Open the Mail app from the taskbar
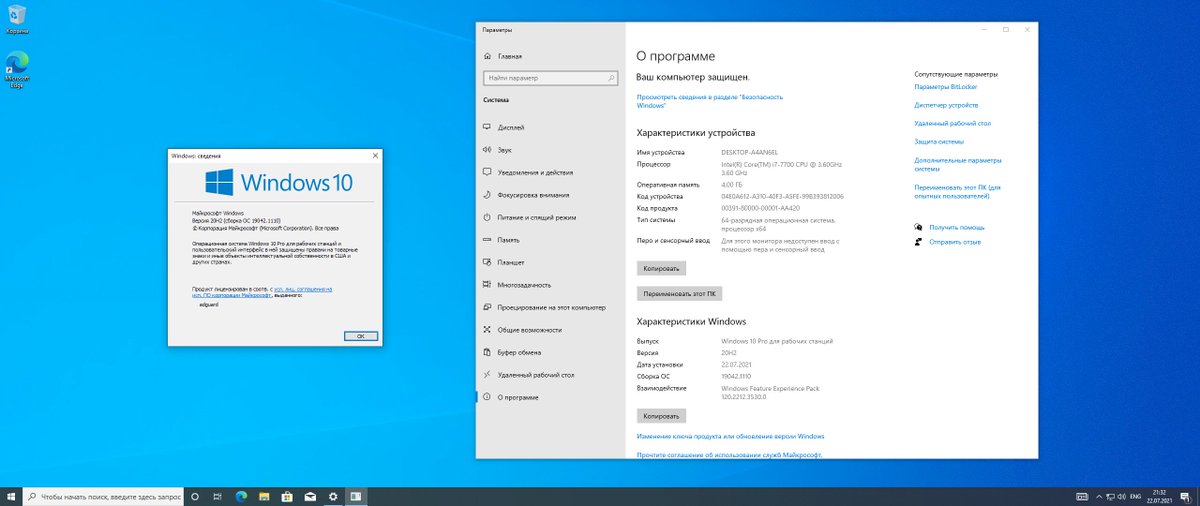Viewport: 1200px width, 506px height. 310,496
